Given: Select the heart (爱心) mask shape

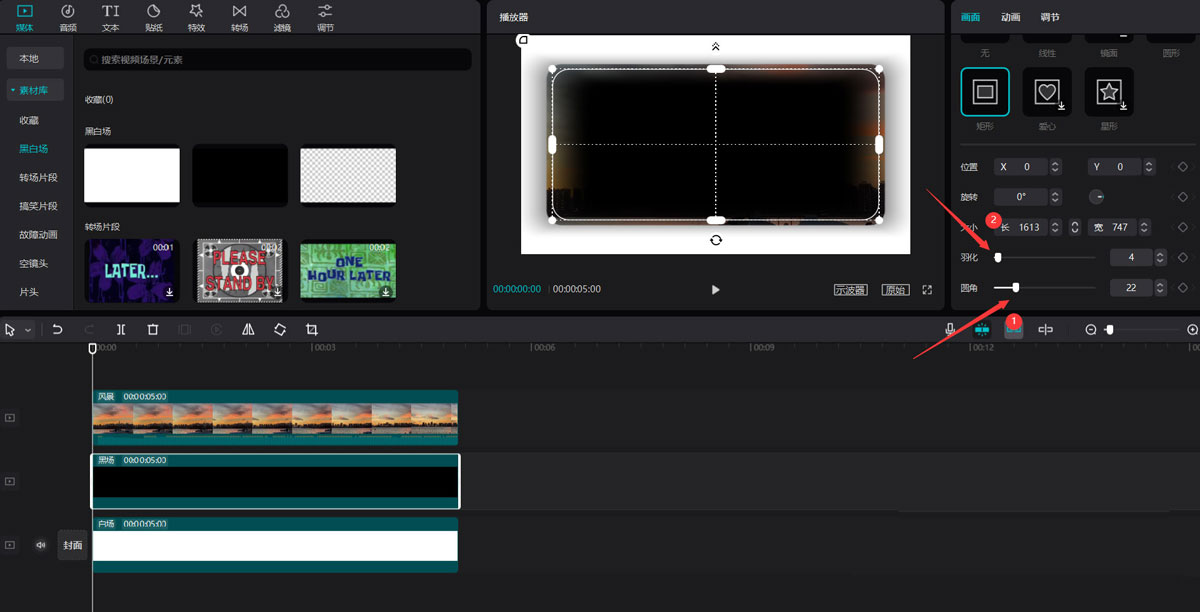Looking at the screenshot, I should 1047,93.
